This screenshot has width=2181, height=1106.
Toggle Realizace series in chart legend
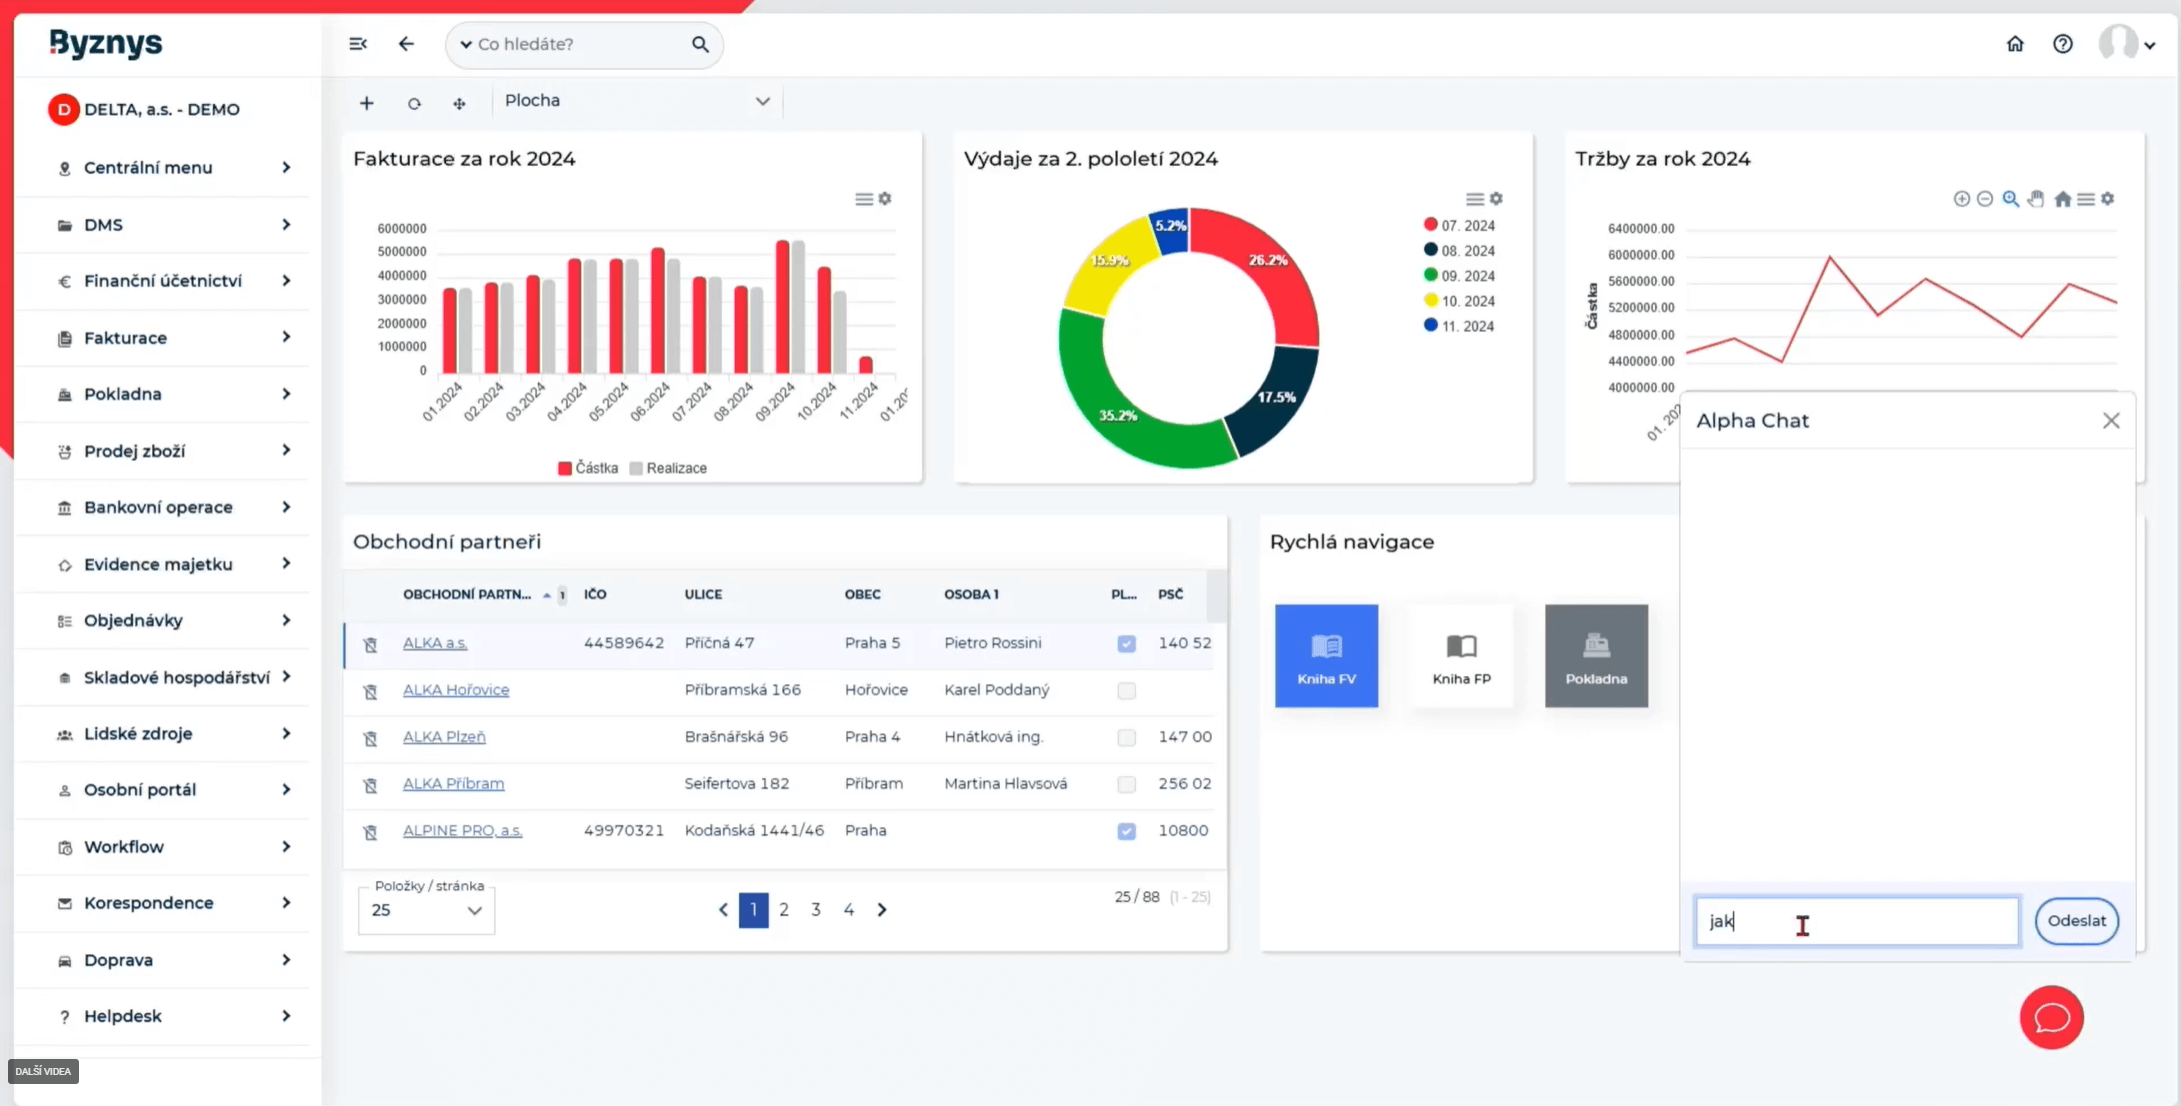(668, 468)
